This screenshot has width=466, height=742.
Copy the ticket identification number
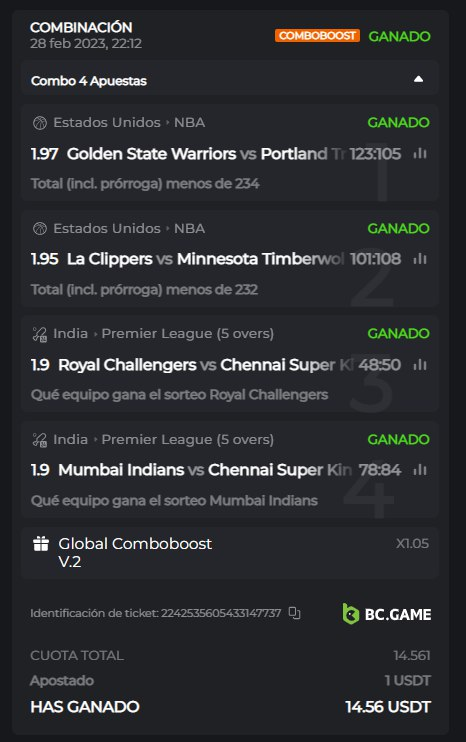(294, 613)
